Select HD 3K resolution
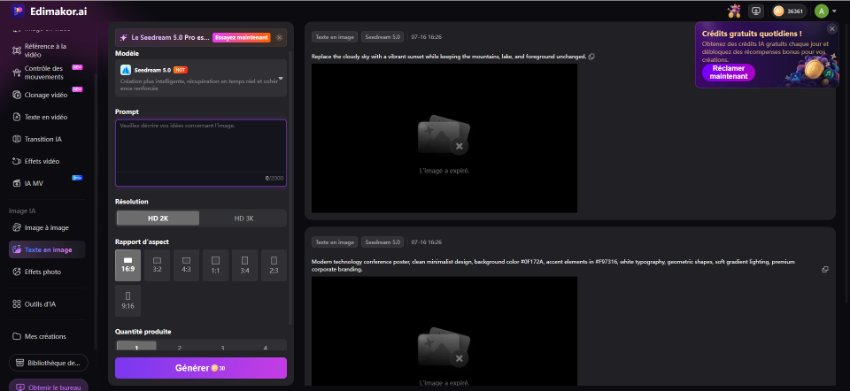This screenshot has height=391, width=850. pos(243,219)
